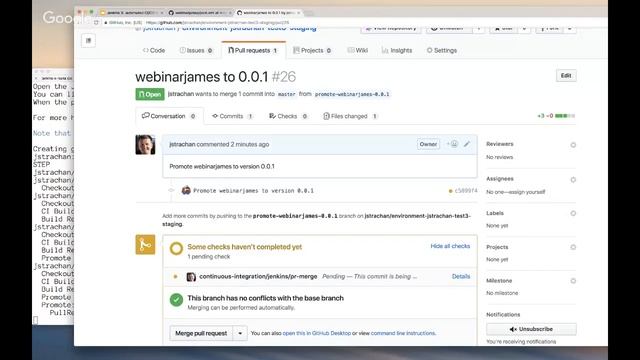Click the promote-webinarjames-0.0.1 source branch label
This screenshot has width=640, height=360.
click(352, 94)
